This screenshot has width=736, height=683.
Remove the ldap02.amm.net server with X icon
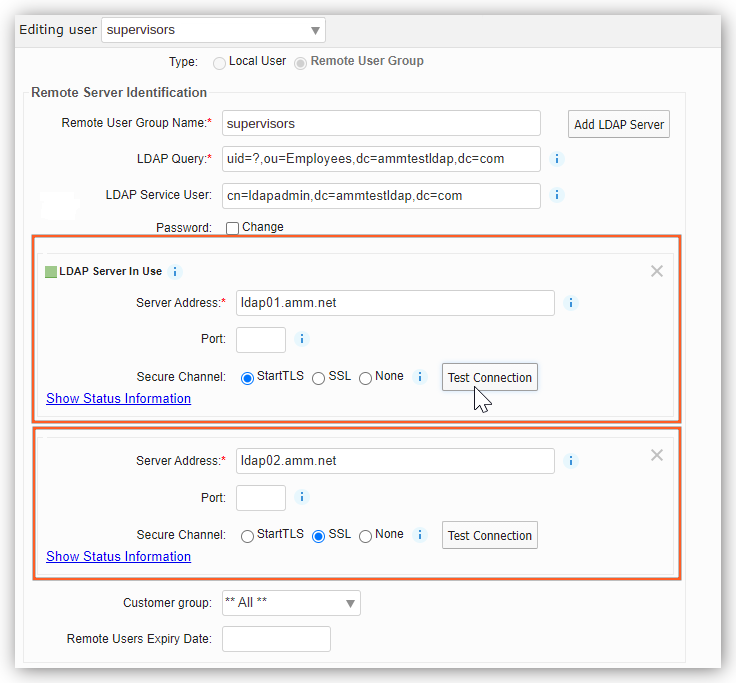point(657,455)
